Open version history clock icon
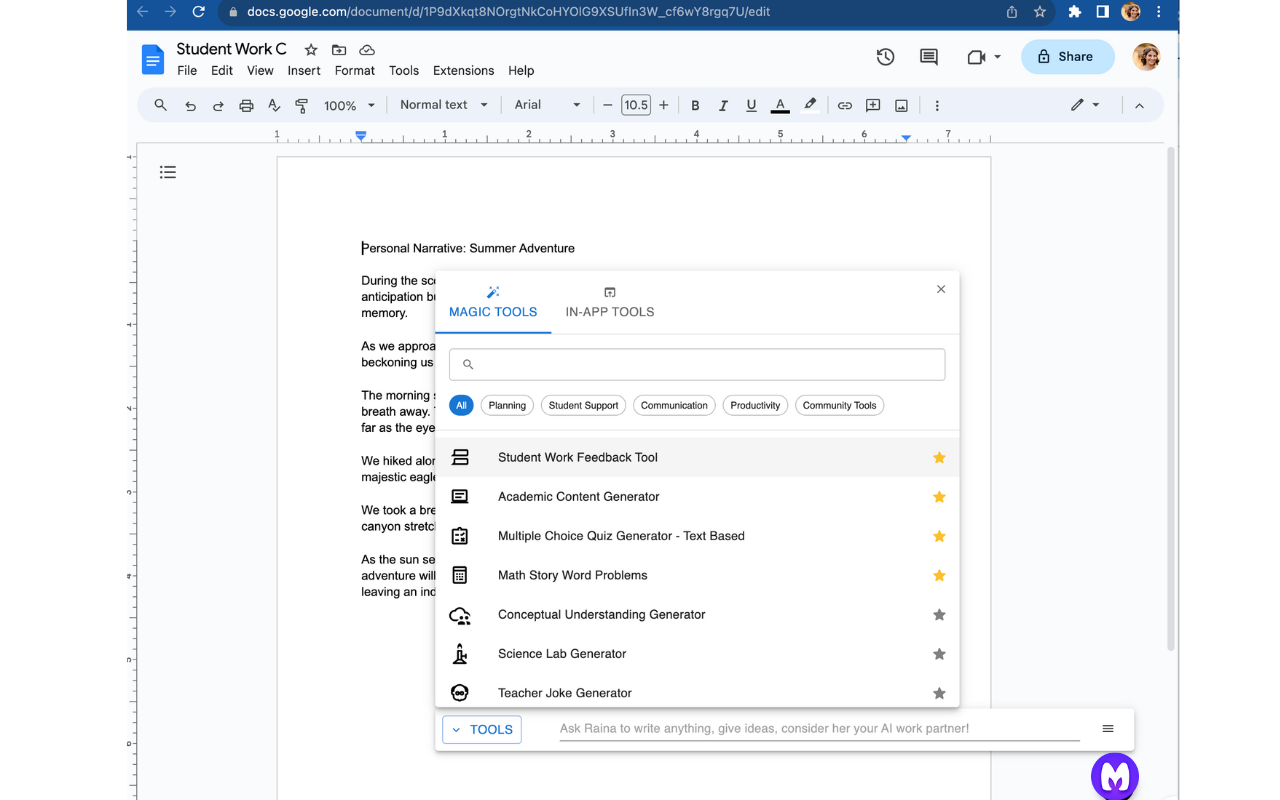Image resolution: width=1280 pixels, height=800 pixels. [x=885, y=57]
